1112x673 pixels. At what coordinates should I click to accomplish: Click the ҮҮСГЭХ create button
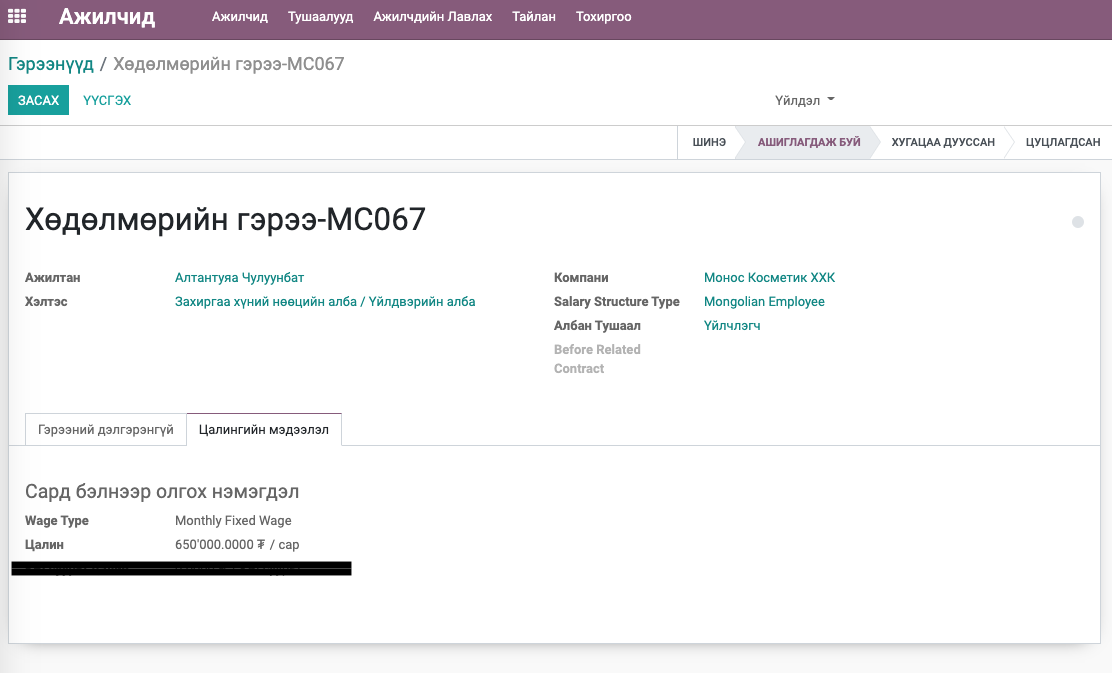point(107,100)
